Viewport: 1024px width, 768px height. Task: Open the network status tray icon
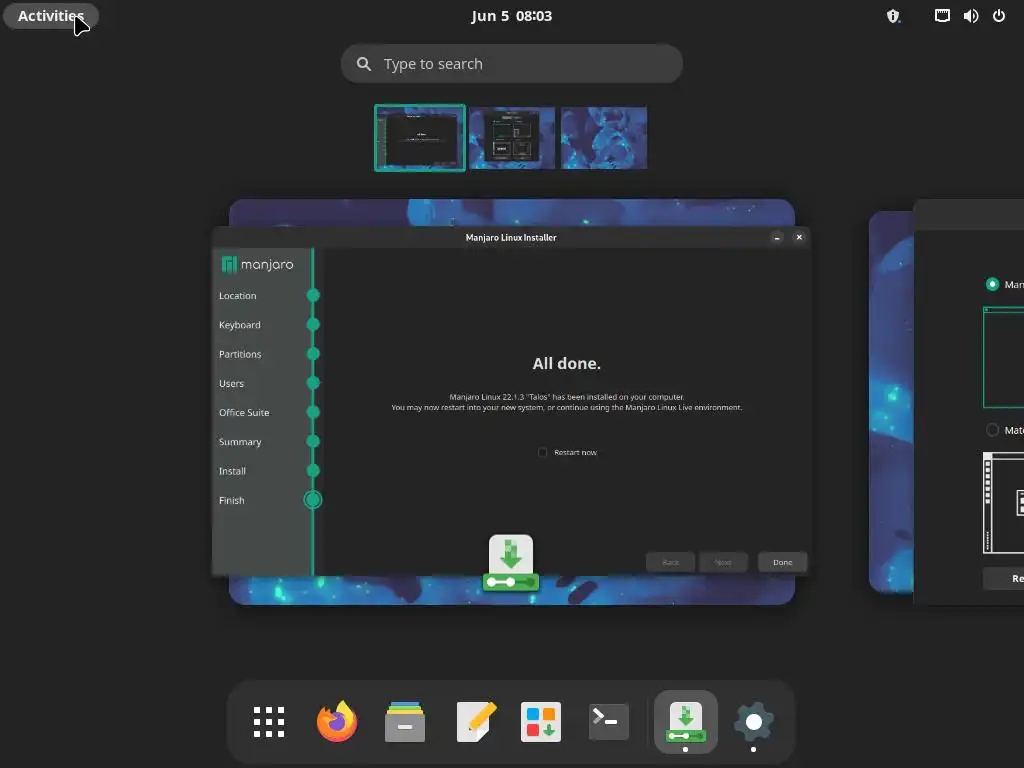tap(942, 16)
